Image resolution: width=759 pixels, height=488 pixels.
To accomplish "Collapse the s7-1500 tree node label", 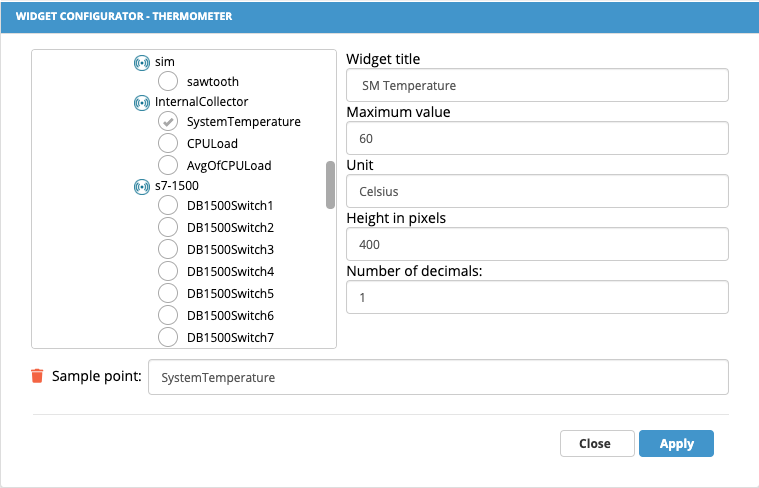I will (x=177, y=185).
